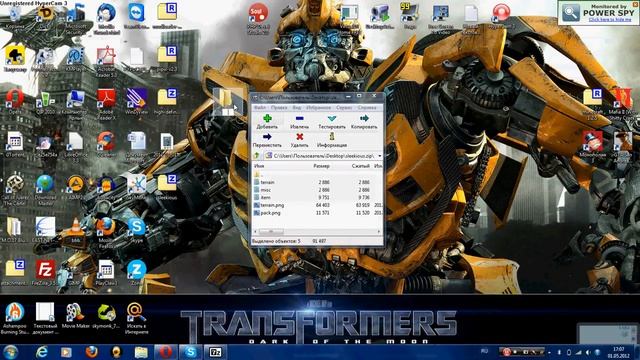Click the blue minus Extract button in 7-Zip
640x360 pixels.
pos(300,121)
